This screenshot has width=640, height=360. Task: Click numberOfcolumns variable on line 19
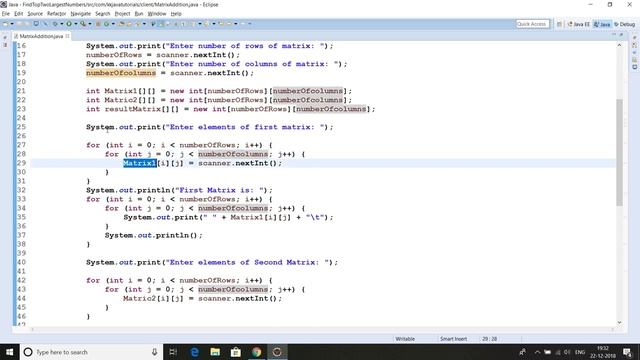point(121,73)
